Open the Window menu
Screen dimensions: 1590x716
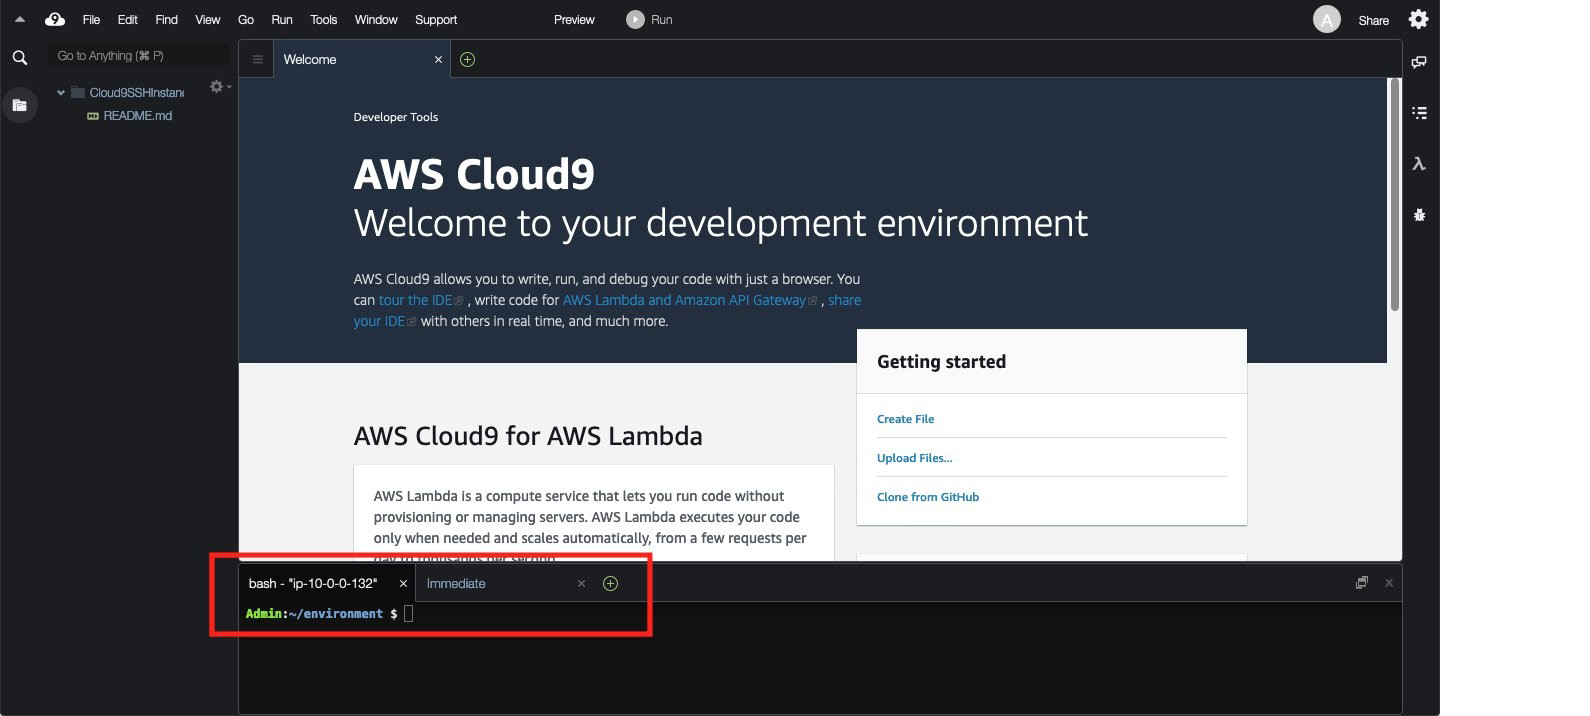(376, 19)
